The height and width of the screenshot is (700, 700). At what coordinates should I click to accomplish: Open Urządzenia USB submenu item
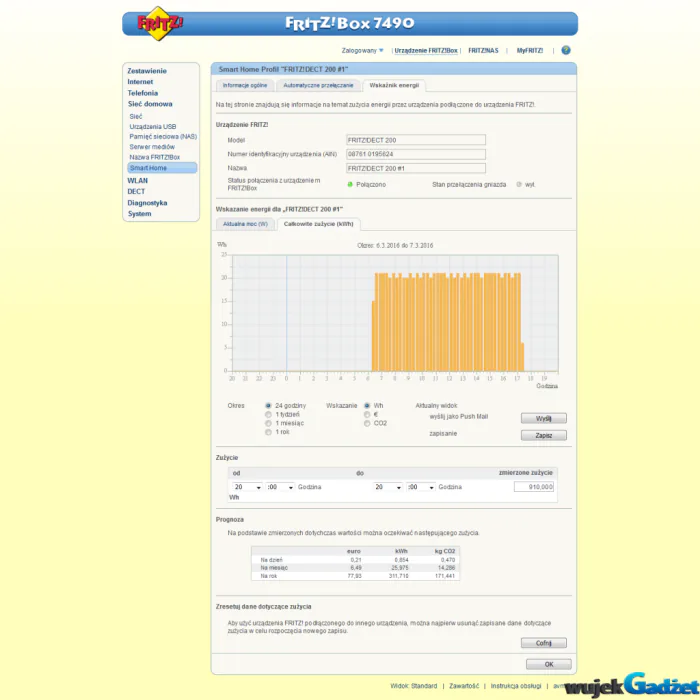(153, 127)
